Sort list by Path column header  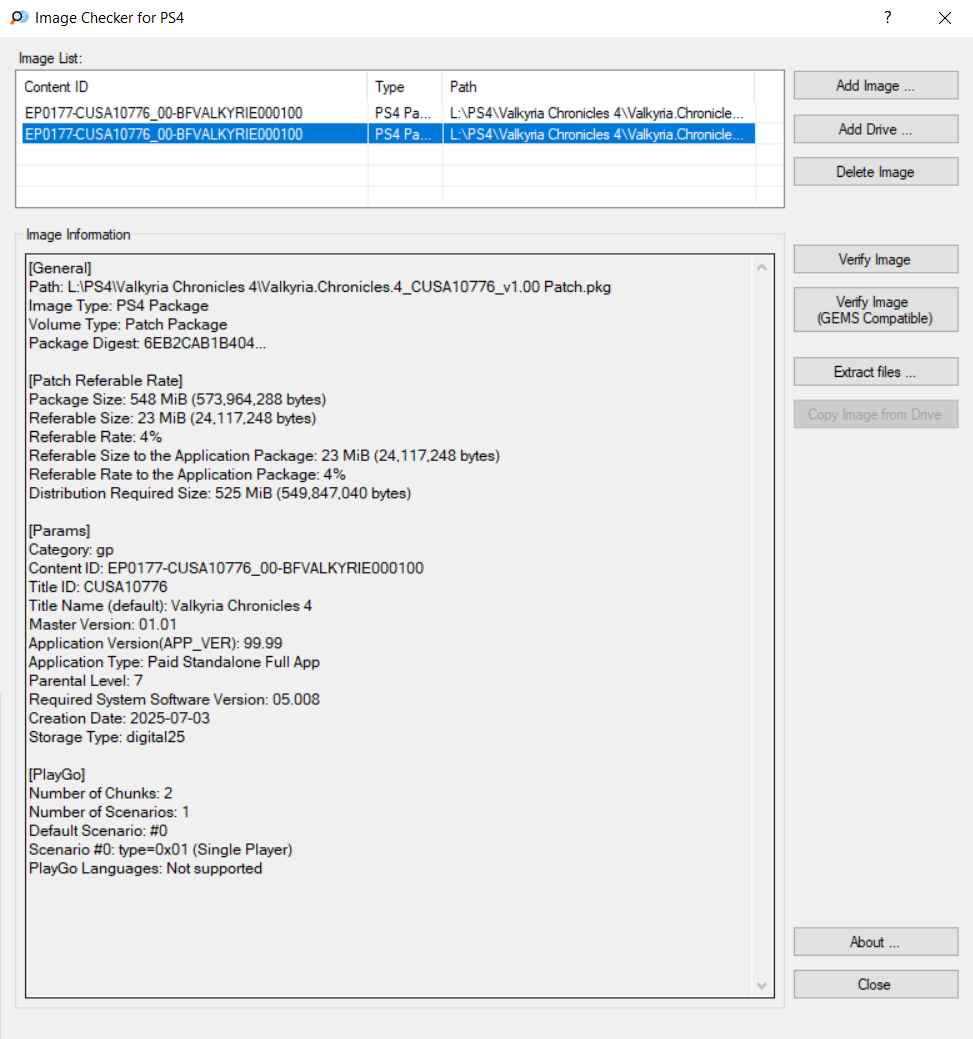pyautogui.click(x=598, y=87)
